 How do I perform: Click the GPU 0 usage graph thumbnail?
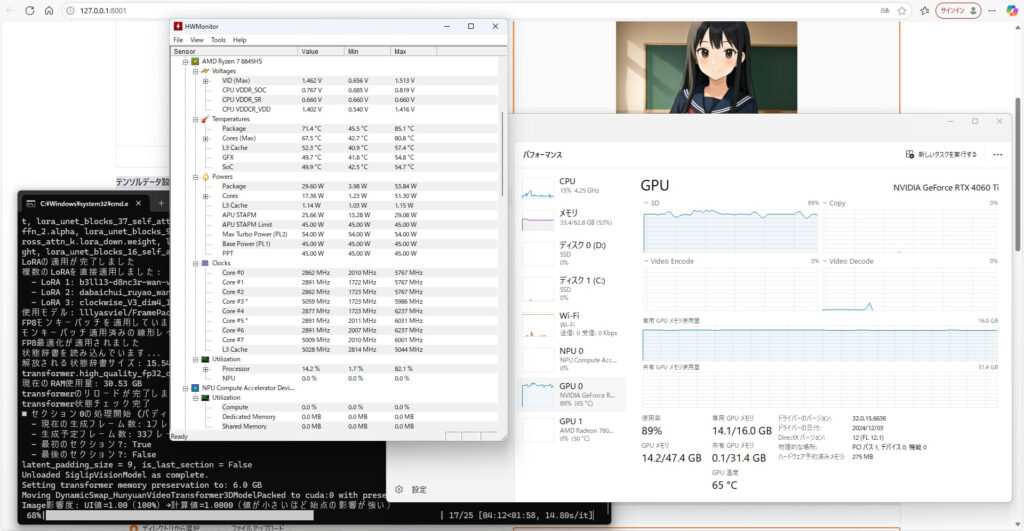tap(537, 394)
